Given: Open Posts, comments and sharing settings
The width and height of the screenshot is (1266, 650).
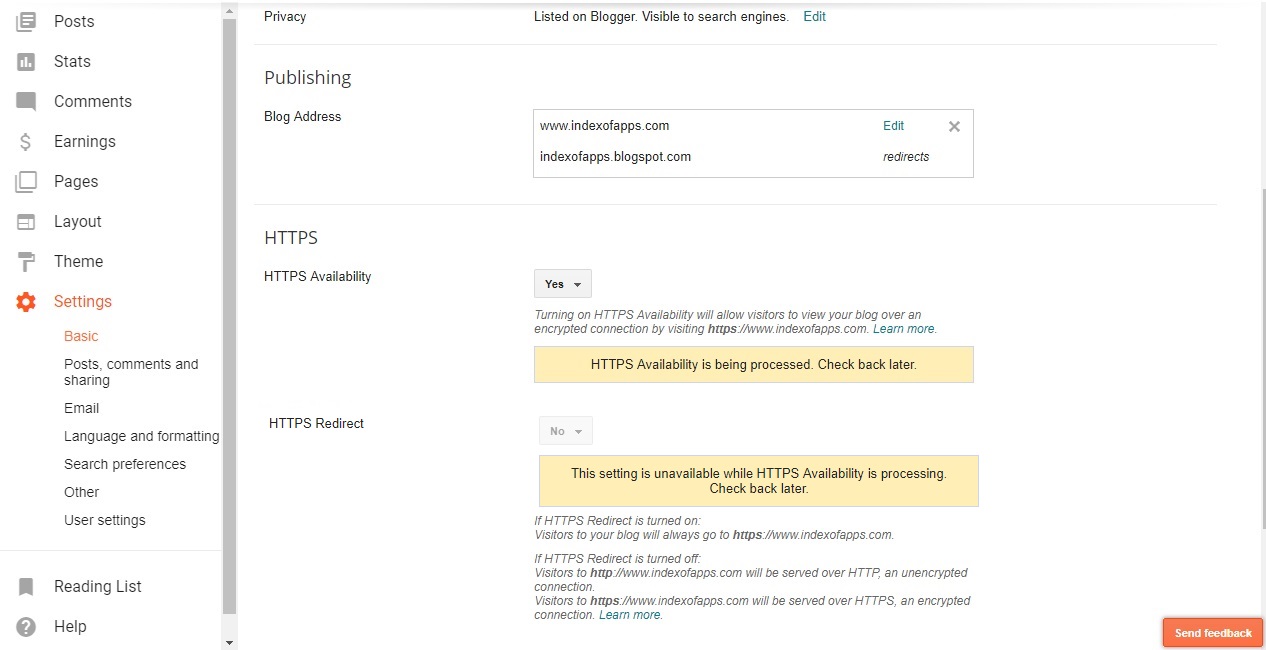Looking at the screenshot, I should click(x=131, y=372).
